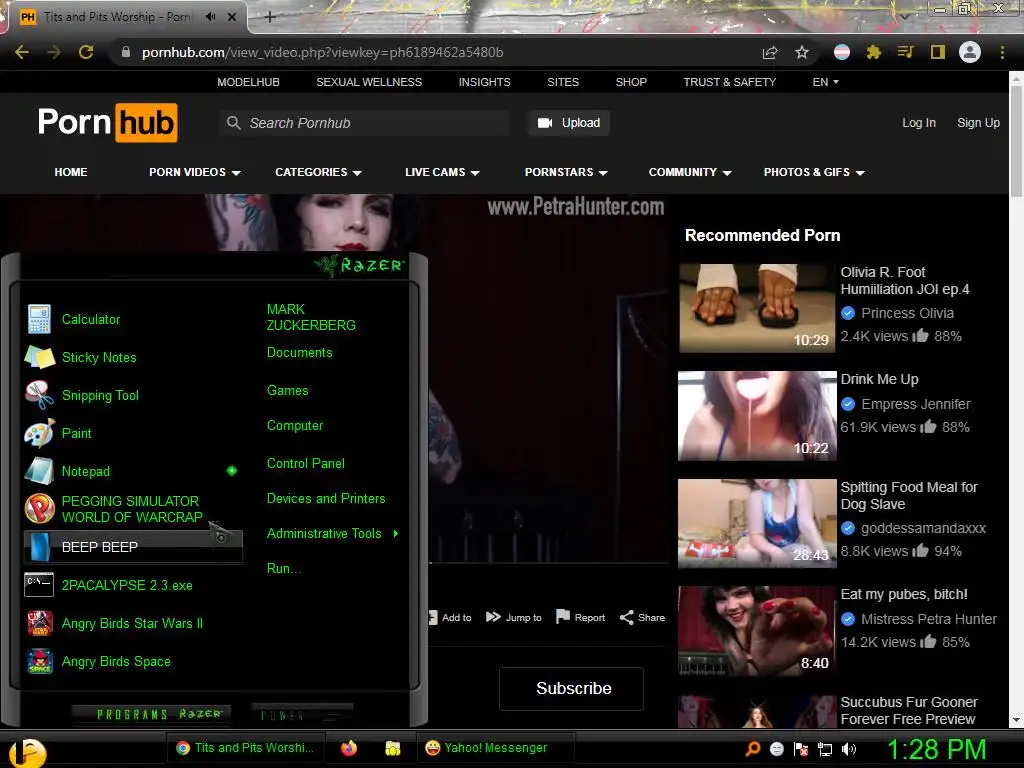Open the Chrome profile avatar icon
This screenshot has width=1024, height=768.
point(970,52)
